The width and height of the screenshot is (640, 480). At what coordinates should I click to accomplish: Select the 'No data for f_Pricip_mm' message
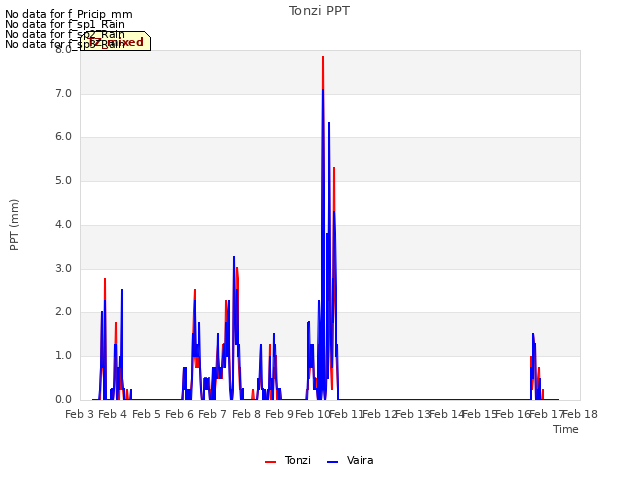[x=69, y=14]
